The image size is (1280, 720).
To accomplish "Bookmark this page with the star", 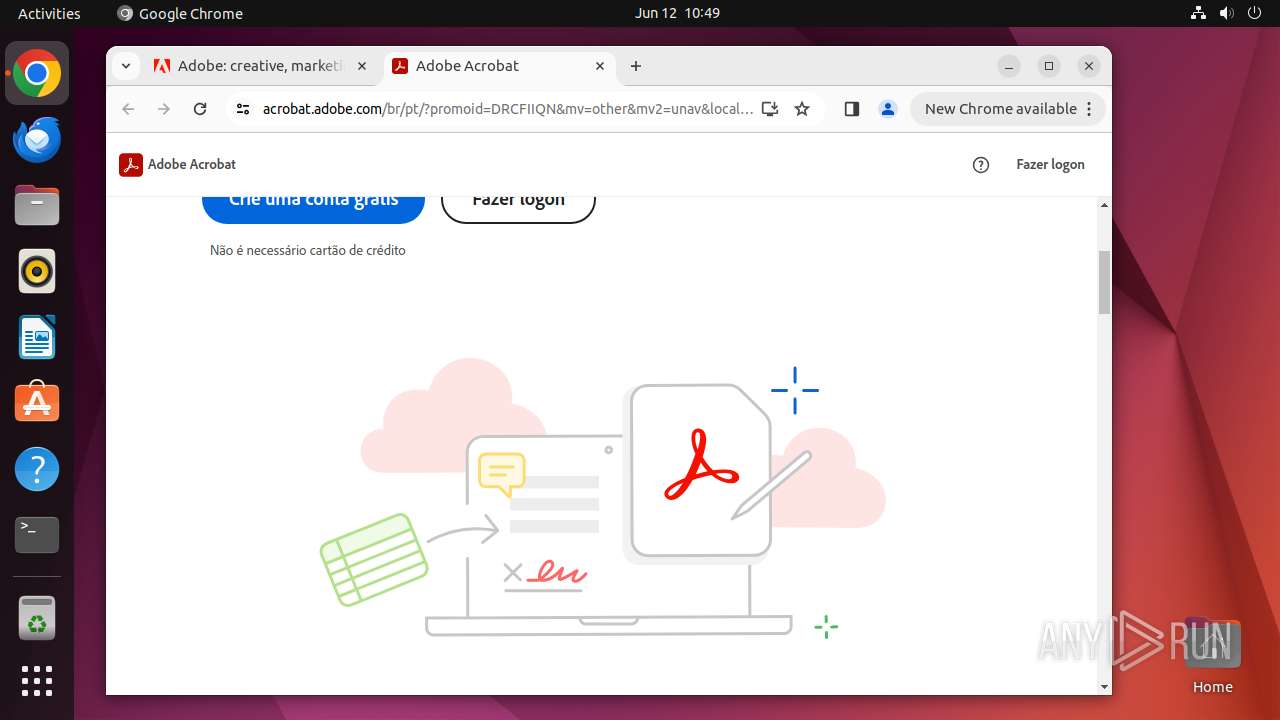I will (x=802, y=109).
